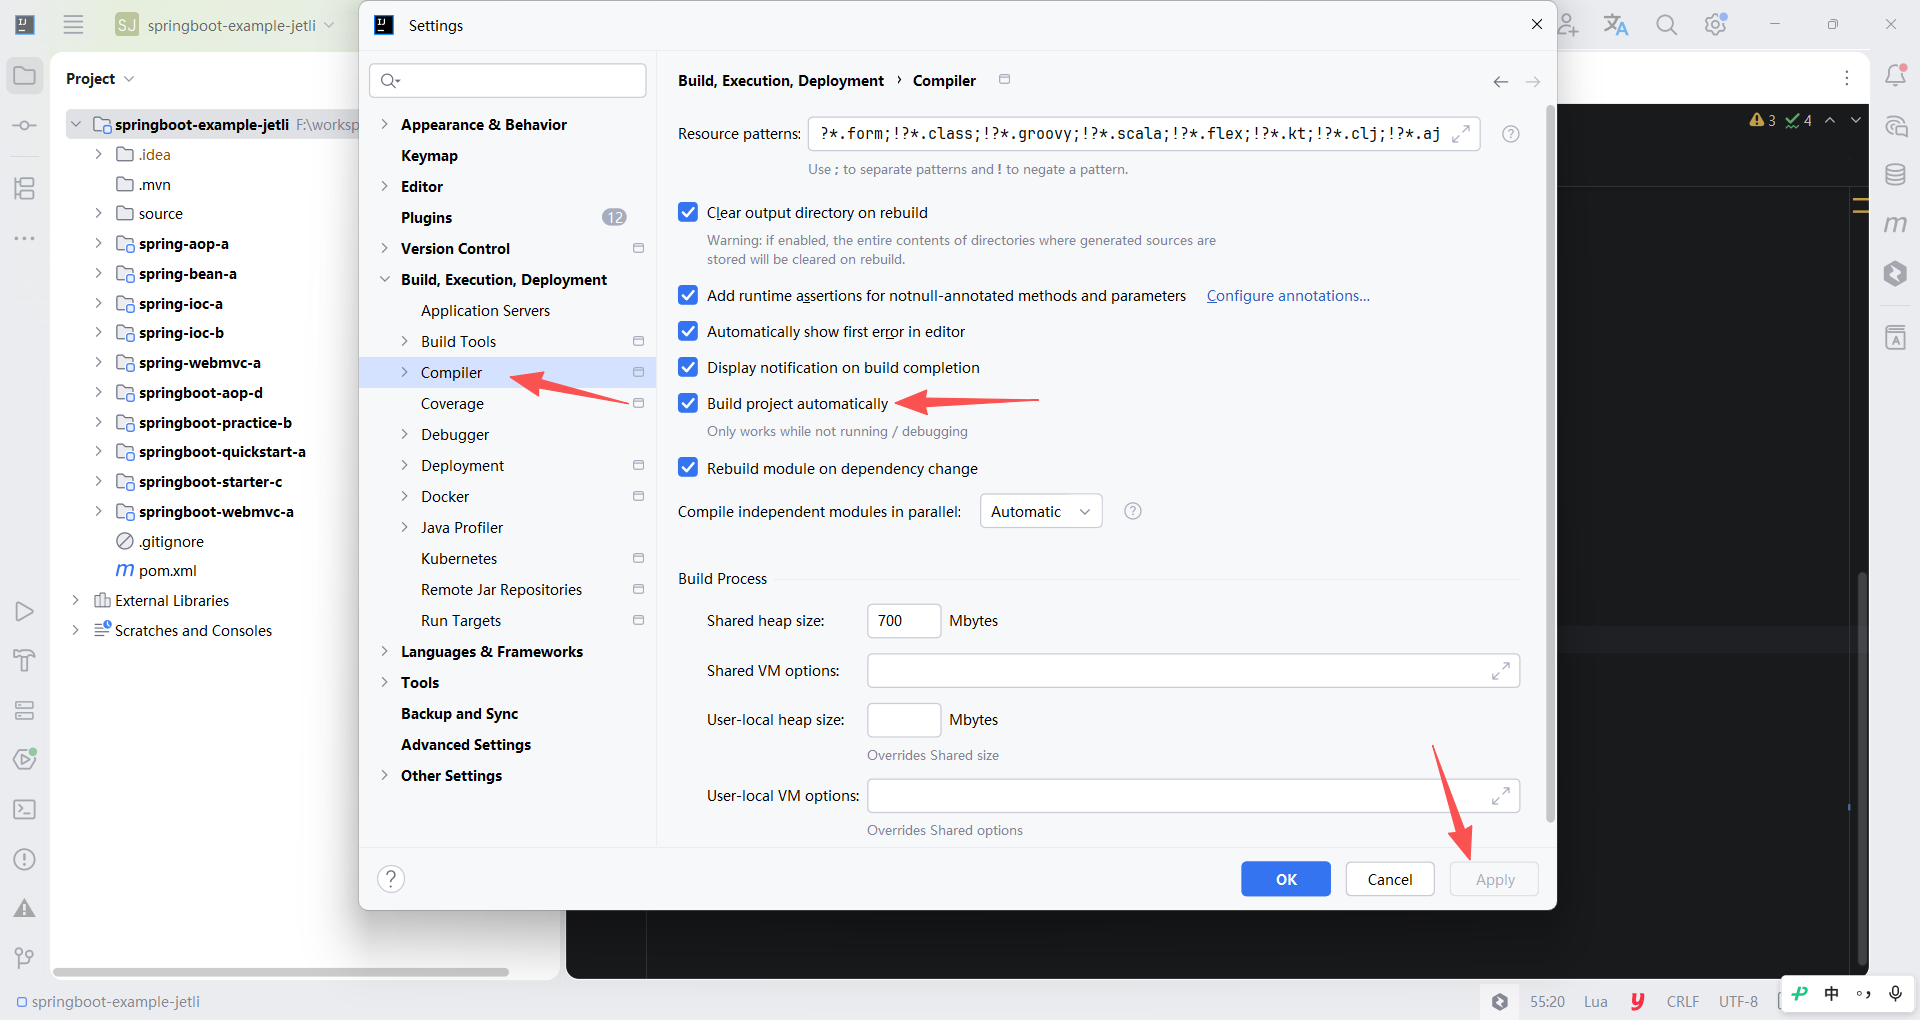Toggle Display notification on build completion

pos(688,367)
